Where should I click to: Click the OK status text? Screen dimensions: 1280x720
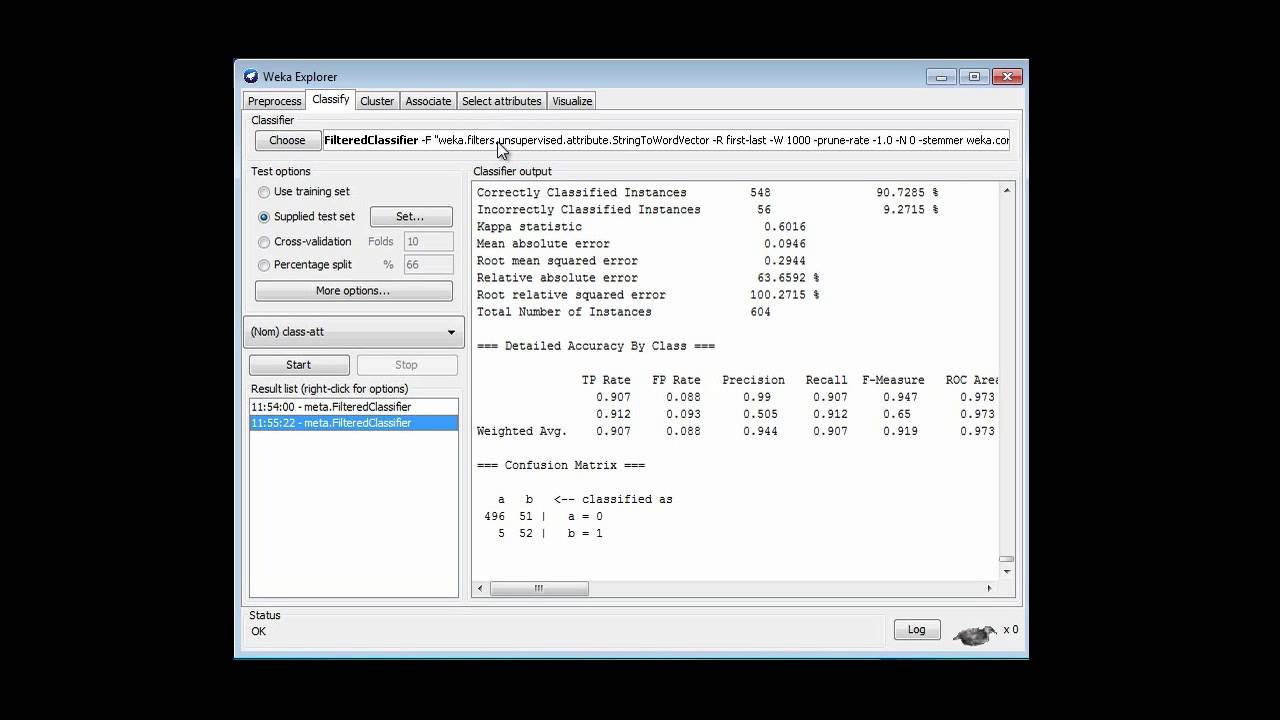click(259, 632)
